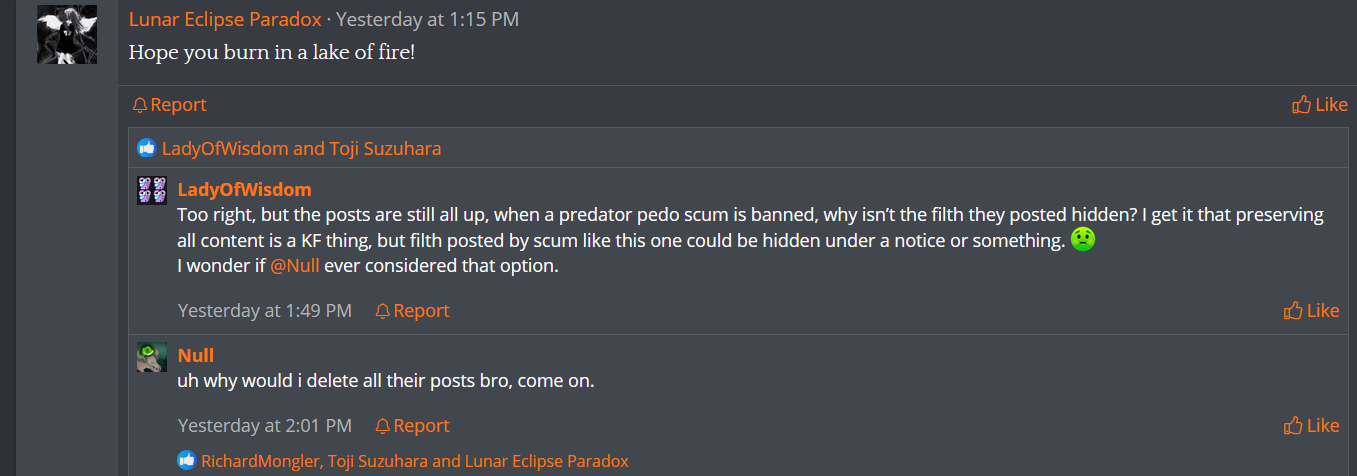This screenshot has height=476, width=1357.
Task: Like the main post by Lunar Eclipse Paradox
Action: pos(1319,105)
